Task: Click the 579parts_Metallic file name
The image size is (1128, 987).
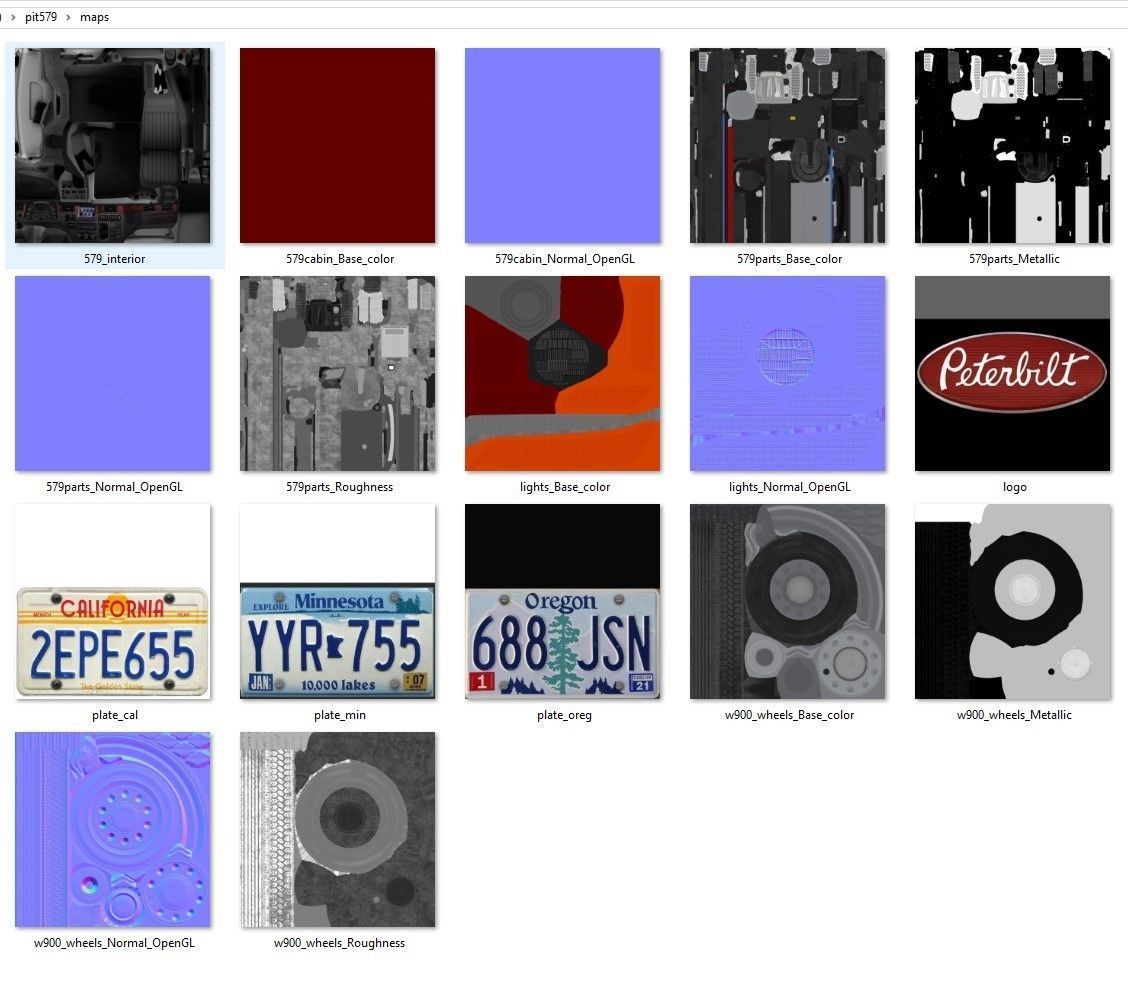Action: tap(1014, 259)
